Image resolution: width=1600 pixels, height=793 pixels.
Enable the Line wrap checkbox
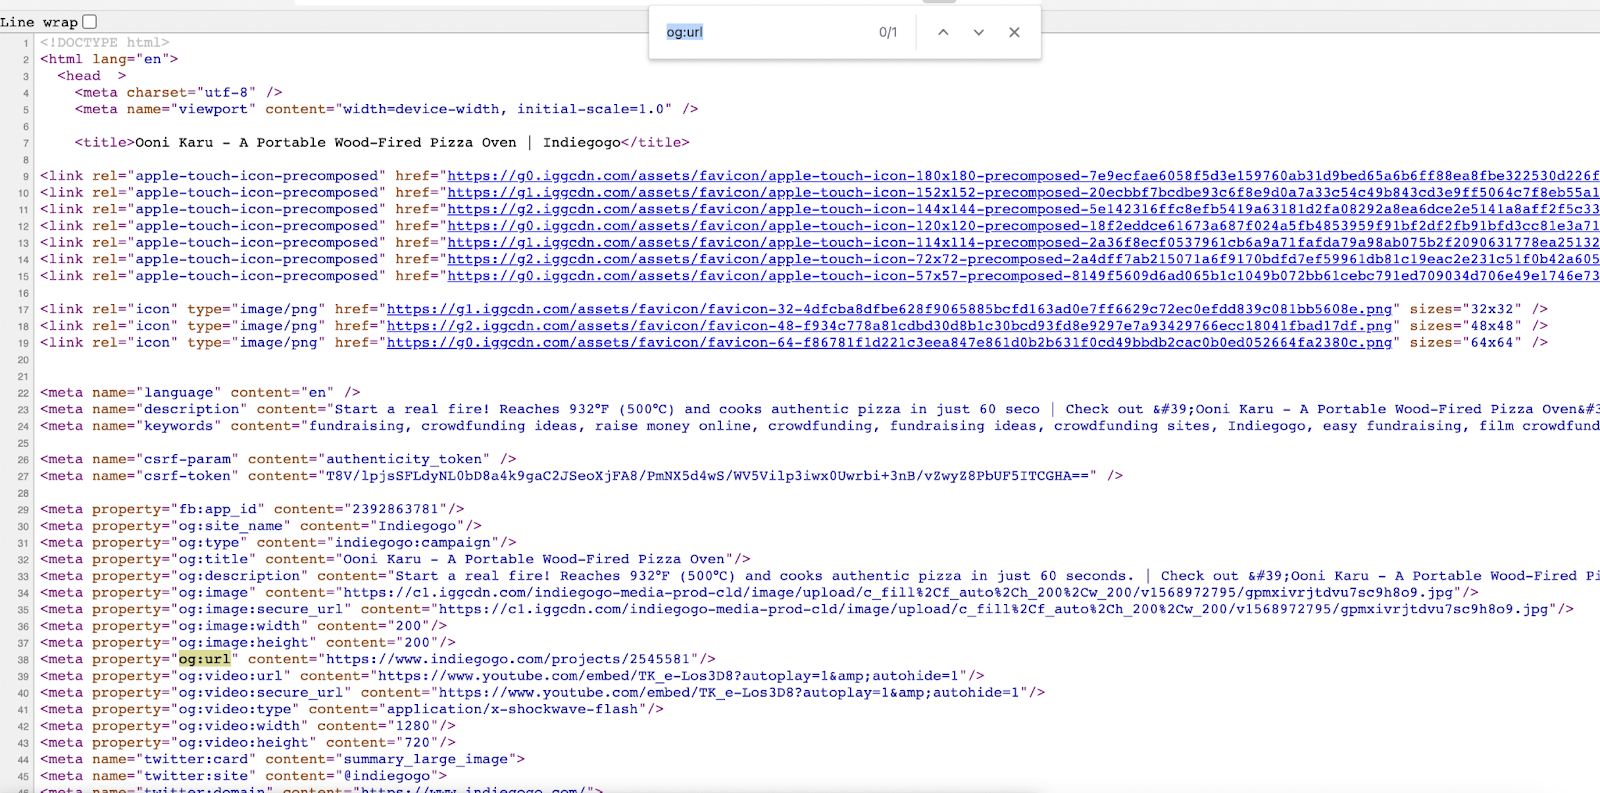tap(89, 21)
